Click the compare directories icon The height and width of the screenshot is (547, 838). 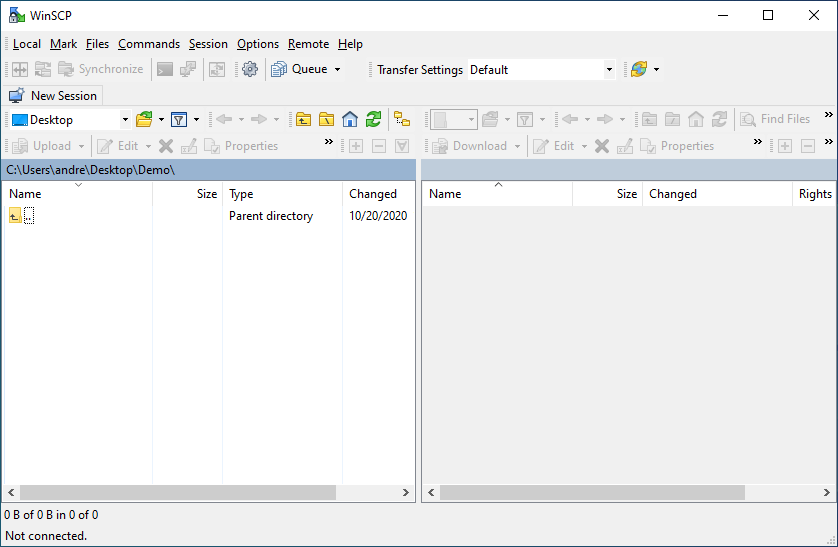click(20, 69)
